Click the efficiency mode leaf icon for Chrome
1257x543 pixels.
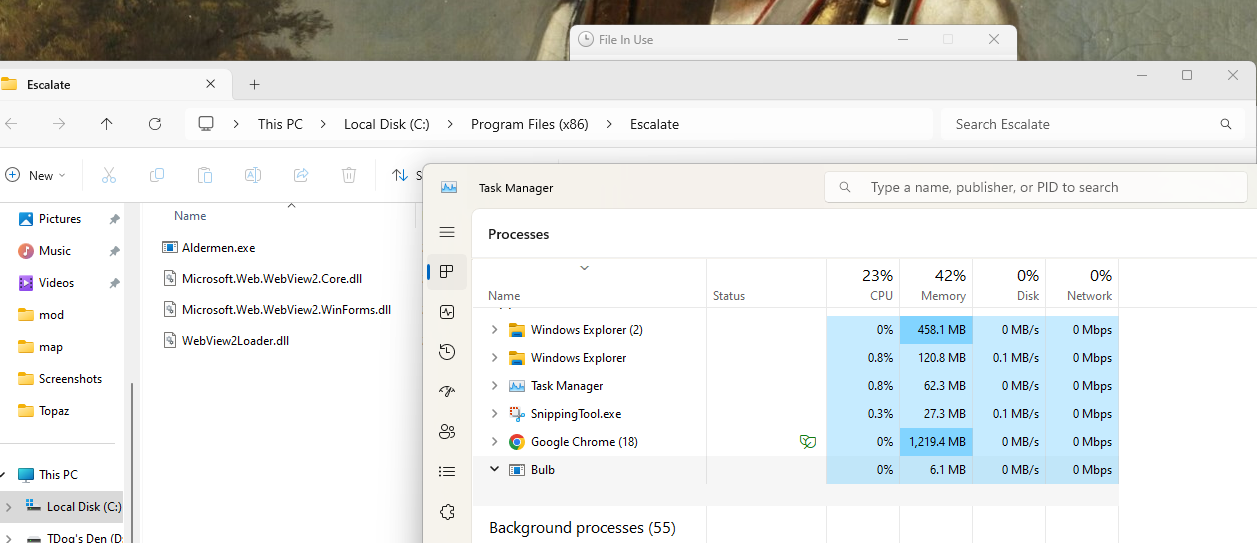(x=808, y=441)
